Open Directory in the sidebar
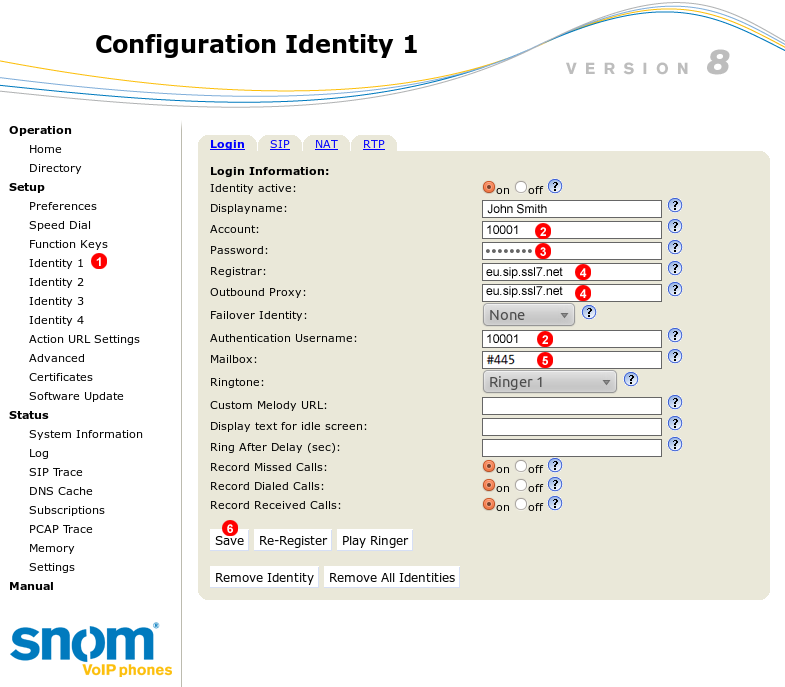Viewport: 785px width, 687px height. [55, 168]
